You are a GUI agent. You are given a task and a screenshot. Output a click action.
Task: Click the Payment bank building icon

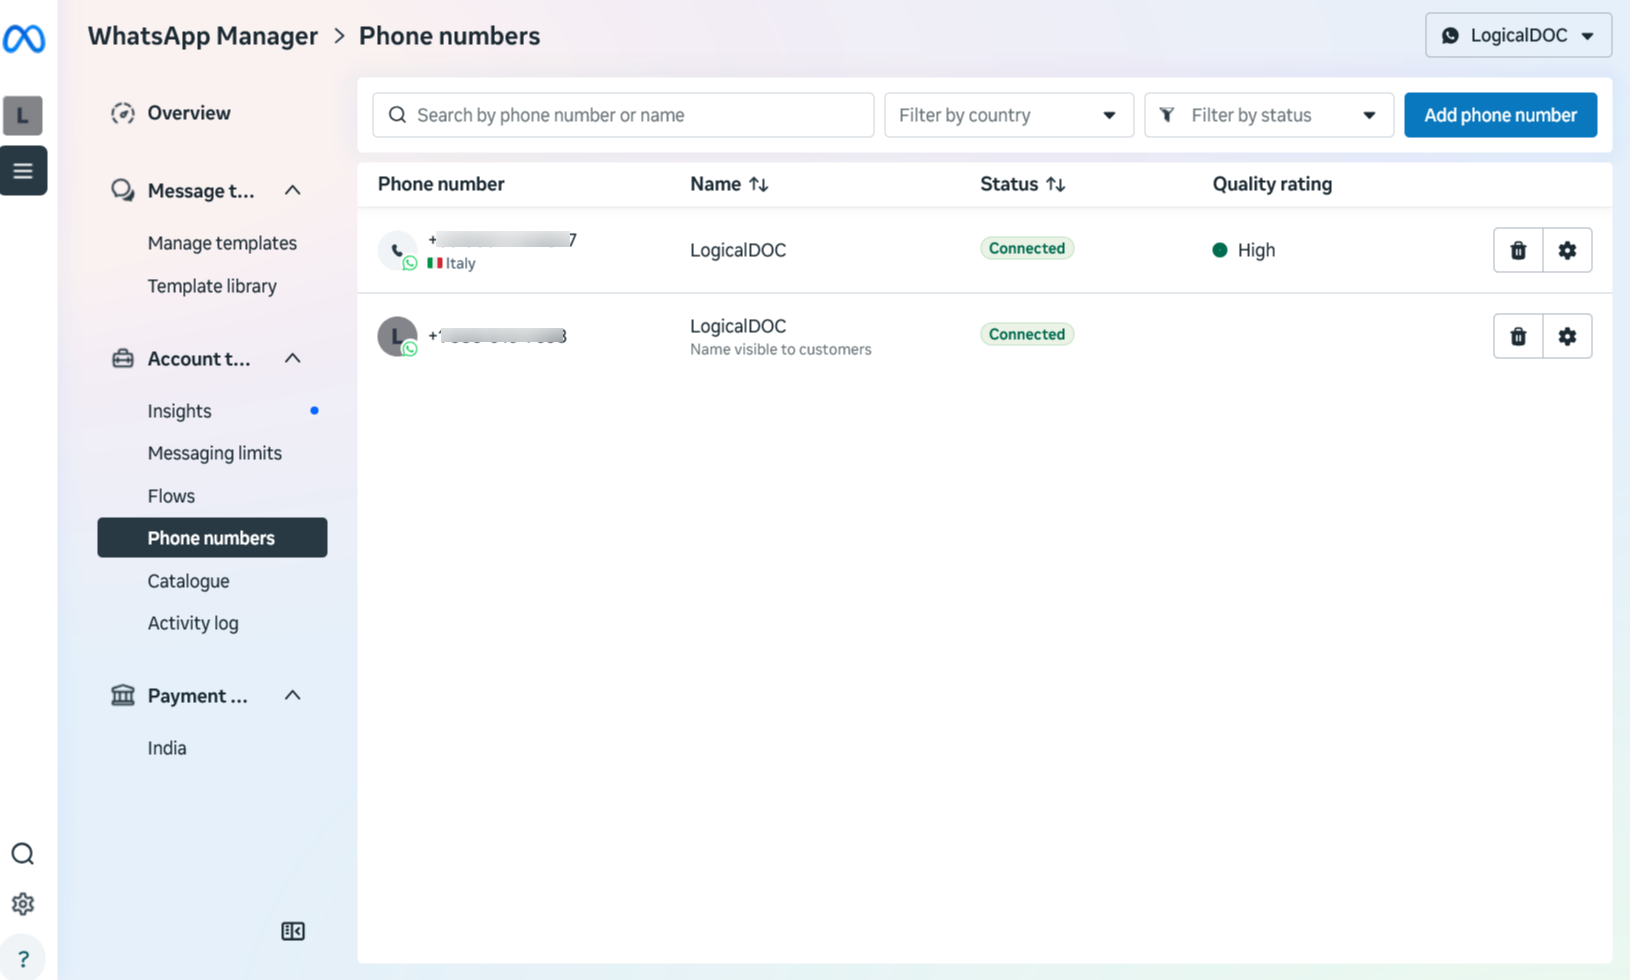tap(123, 695)
